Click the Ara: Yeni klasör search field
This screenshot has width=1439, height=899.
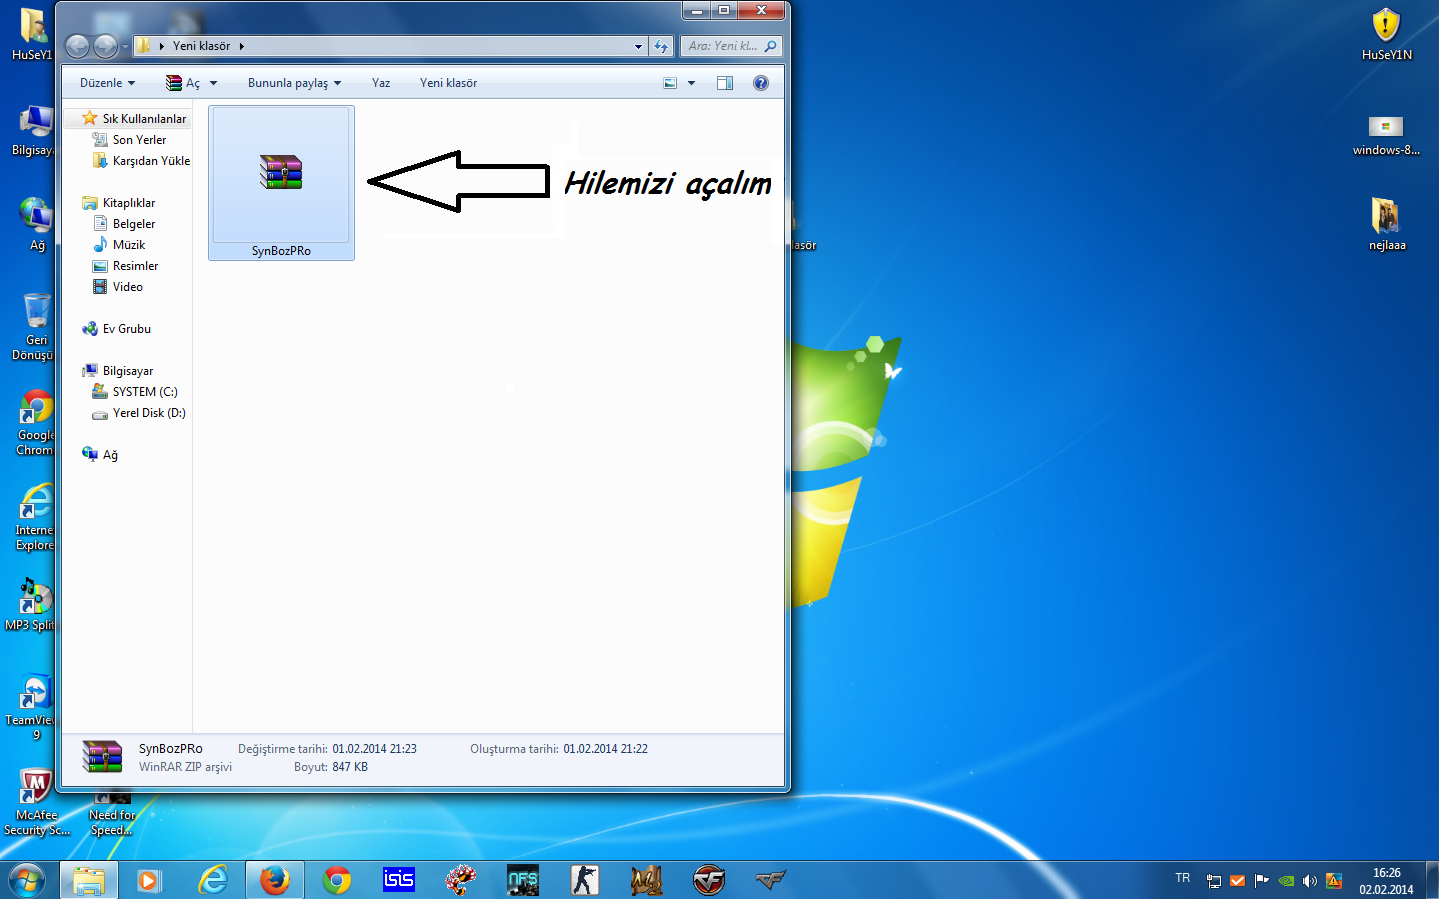tap(731, 46)
